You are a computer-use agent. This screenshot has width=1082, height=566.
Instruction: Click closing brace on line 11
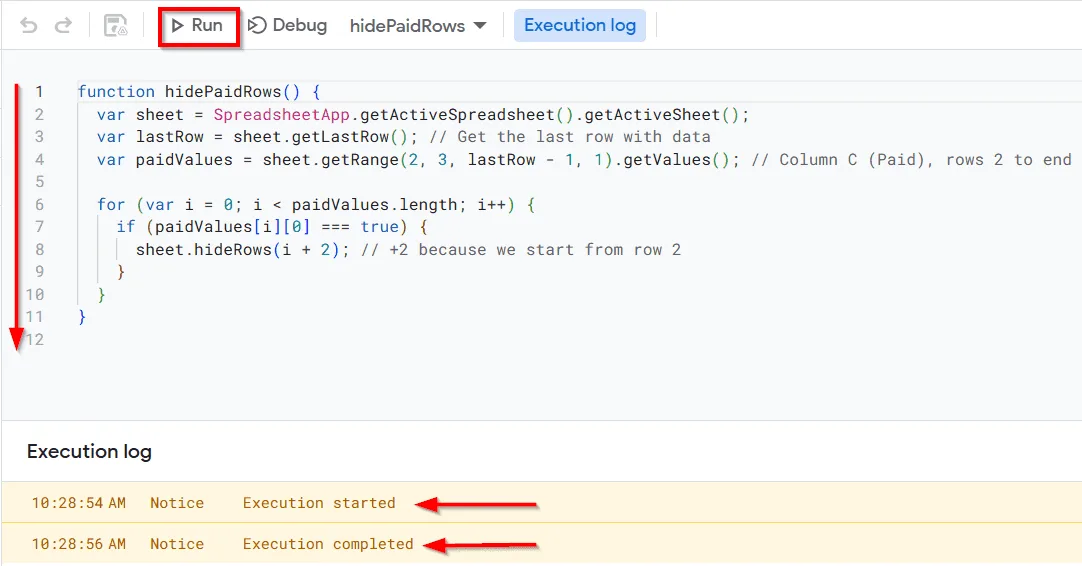click(82, 317)
